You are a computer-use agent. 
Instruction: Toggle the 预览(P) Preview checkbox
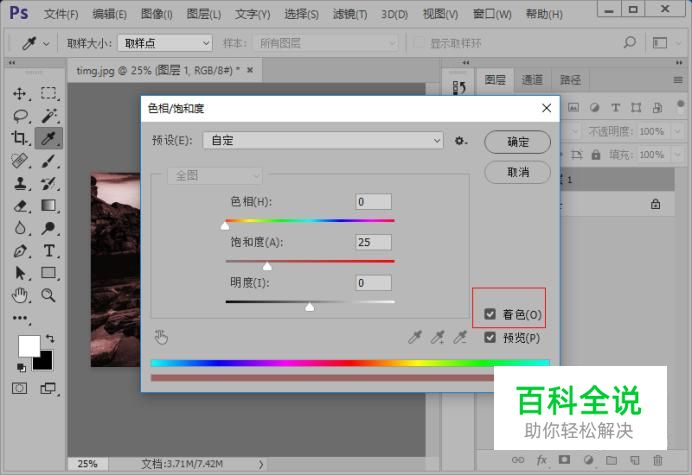tap(490, 338)
